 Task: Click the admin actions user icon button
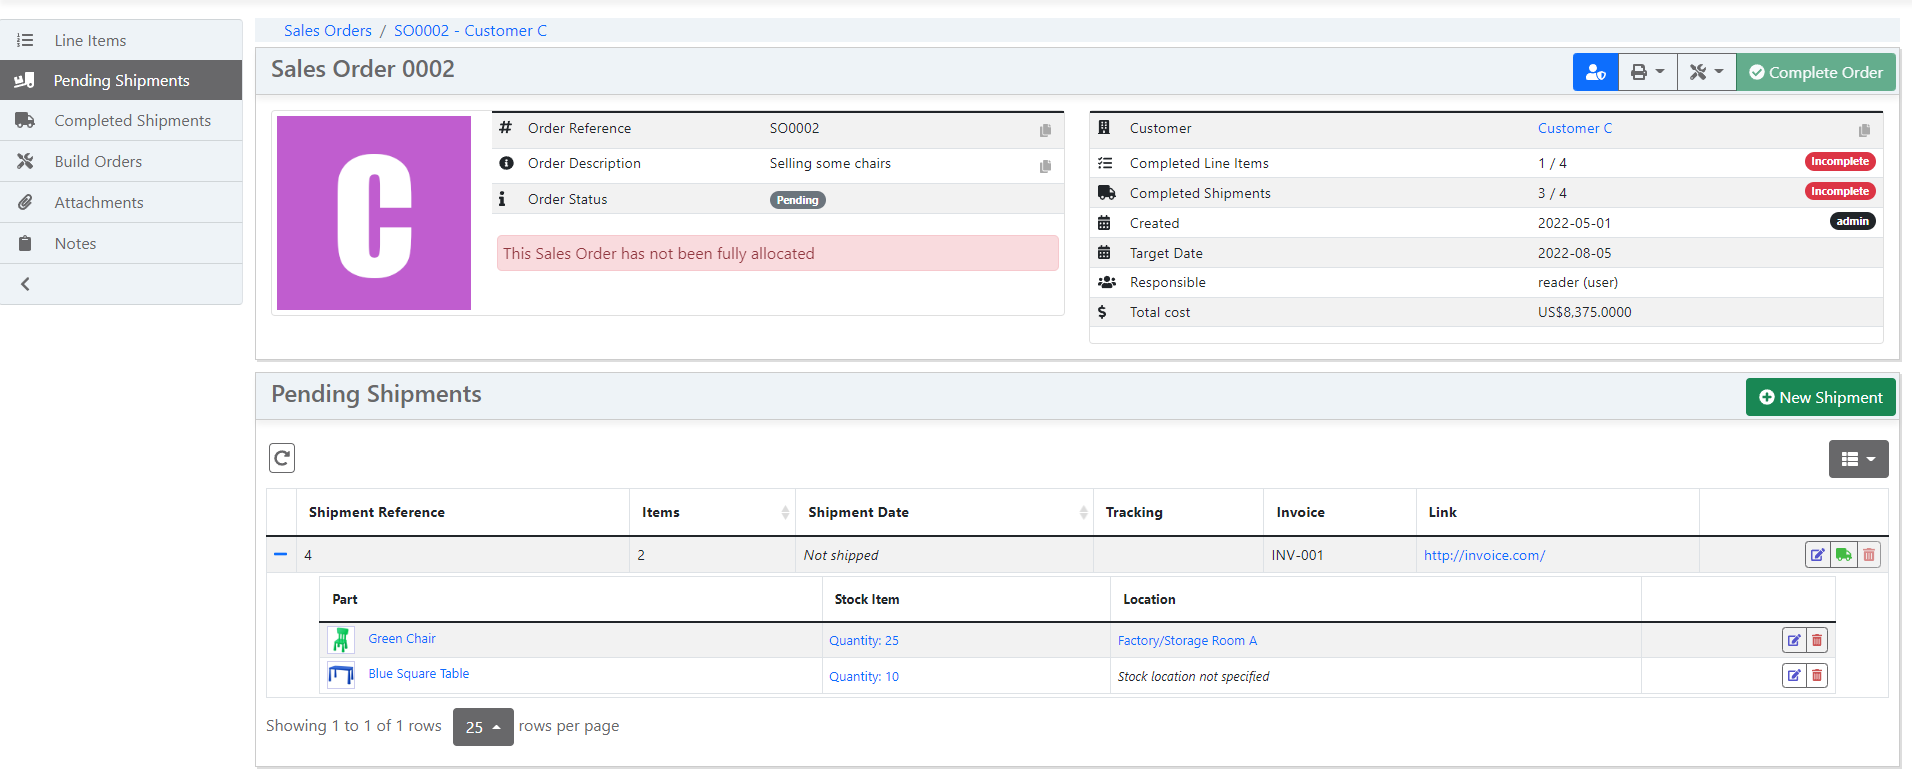tap(1595, 72)
